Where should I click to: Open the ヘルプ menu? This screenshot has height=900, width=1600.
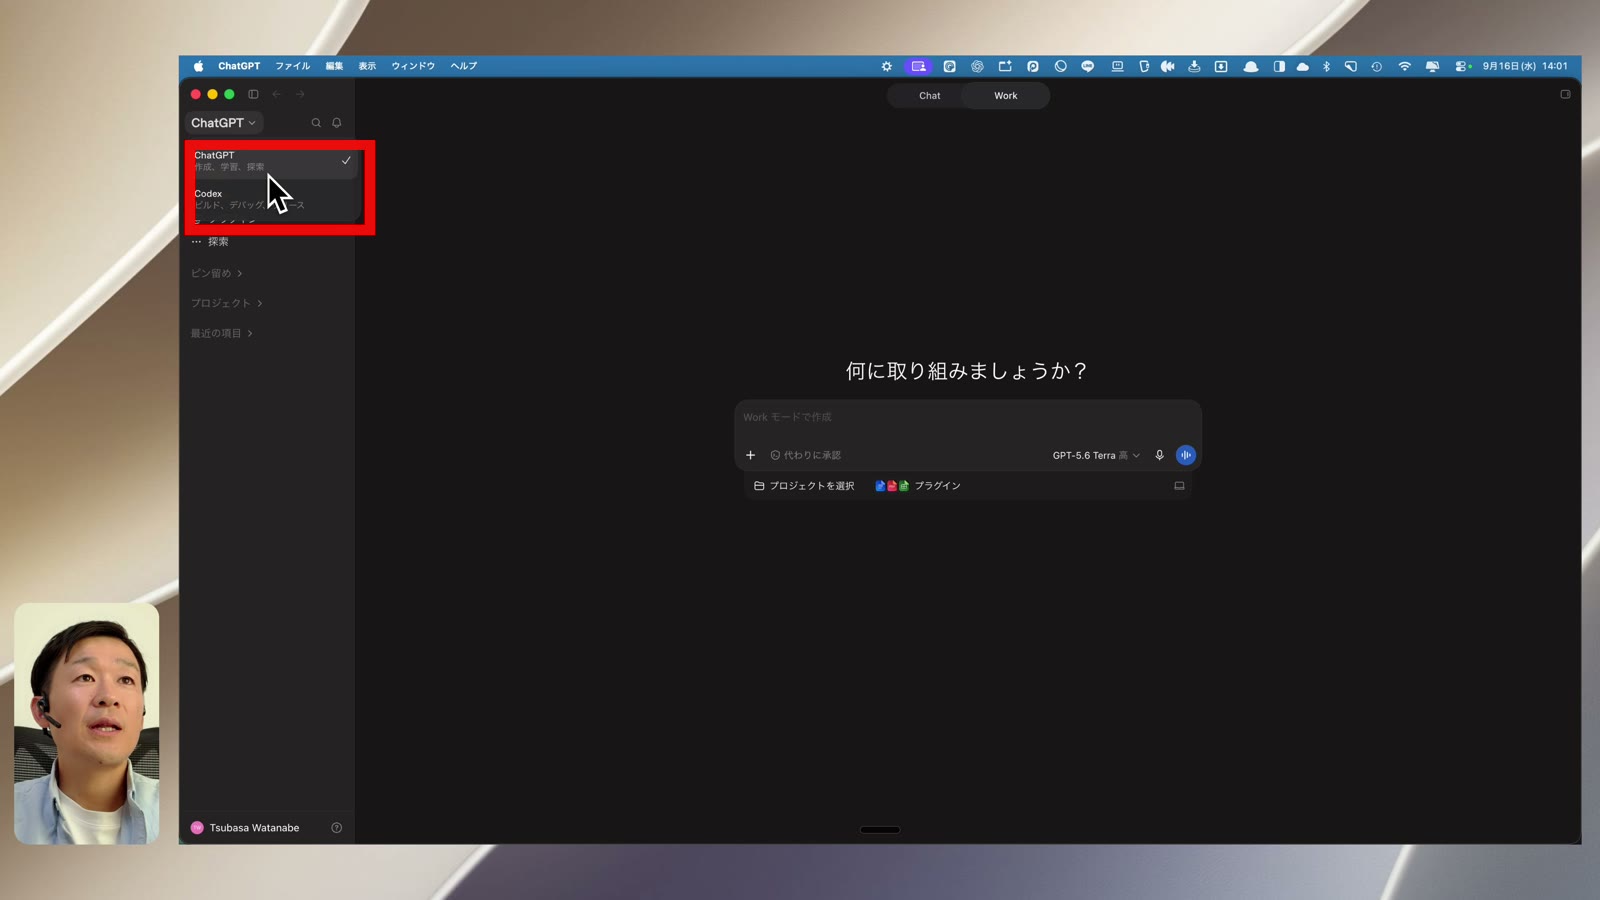click(464, 66)
